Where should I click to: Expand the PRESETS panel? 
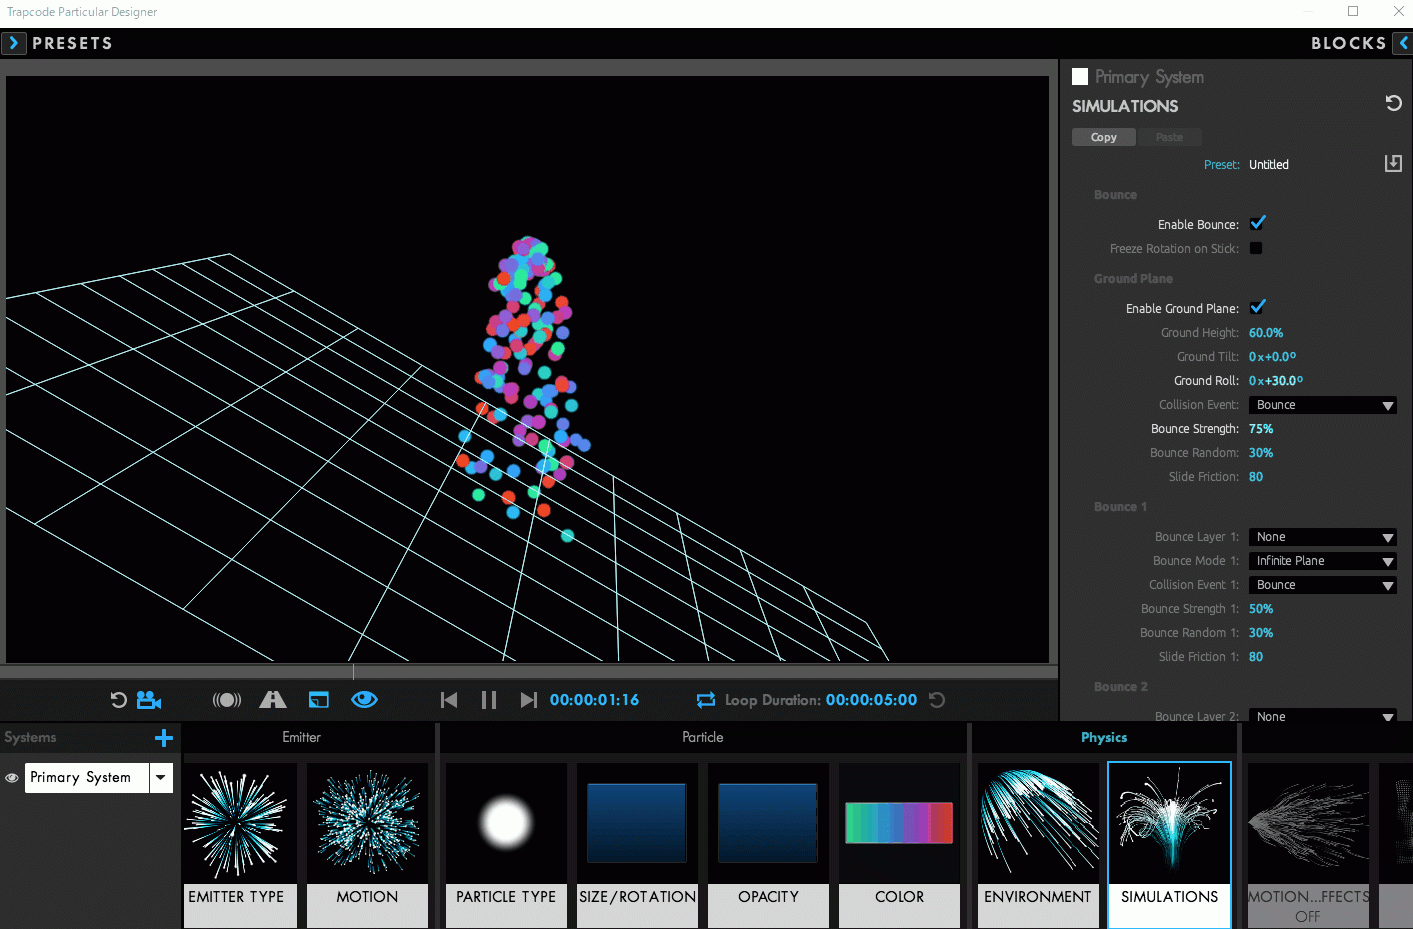click(13, 43)
